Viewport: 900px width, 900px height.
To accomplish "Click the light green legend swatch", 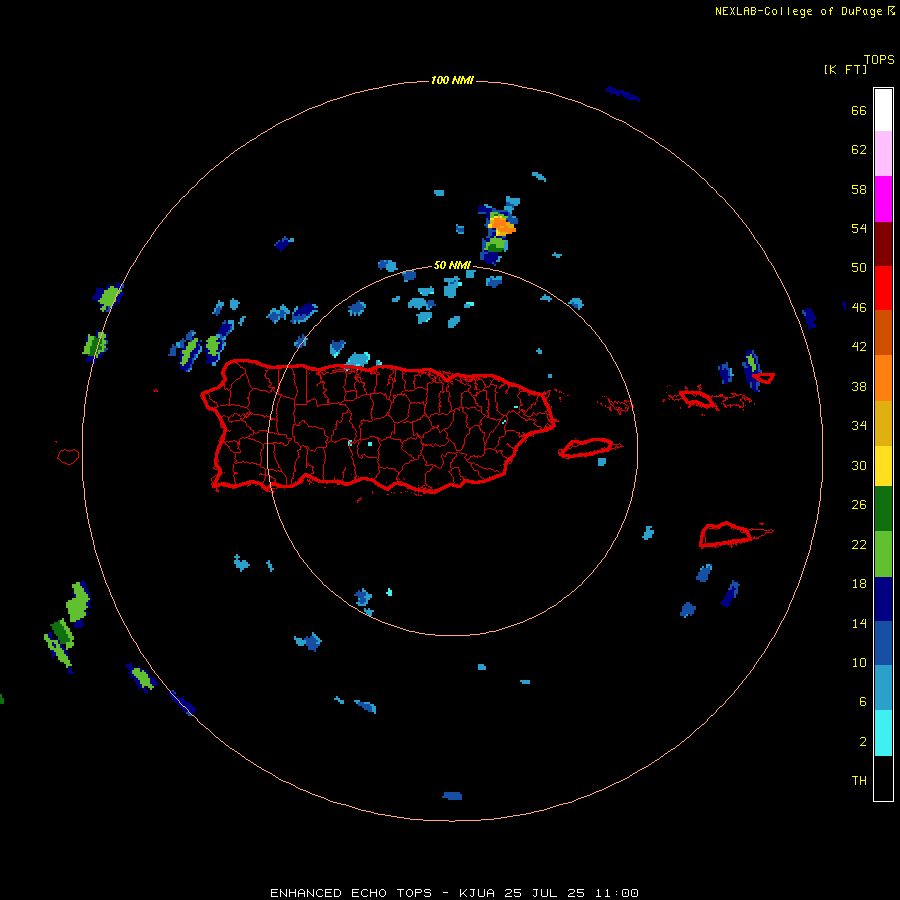I will pyautogui.click(x=883, y=554).
